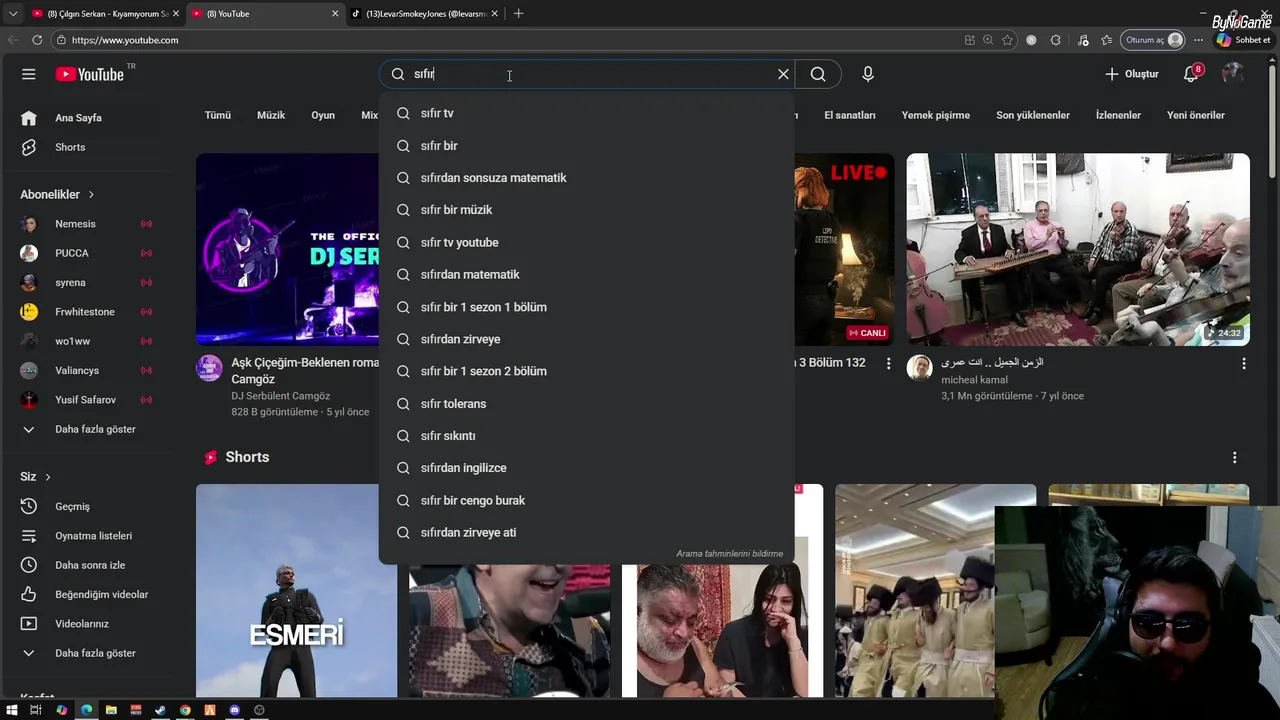
Task: Open Steam from the taskbar
Action: pyautogui.click(x=160, y=710)
